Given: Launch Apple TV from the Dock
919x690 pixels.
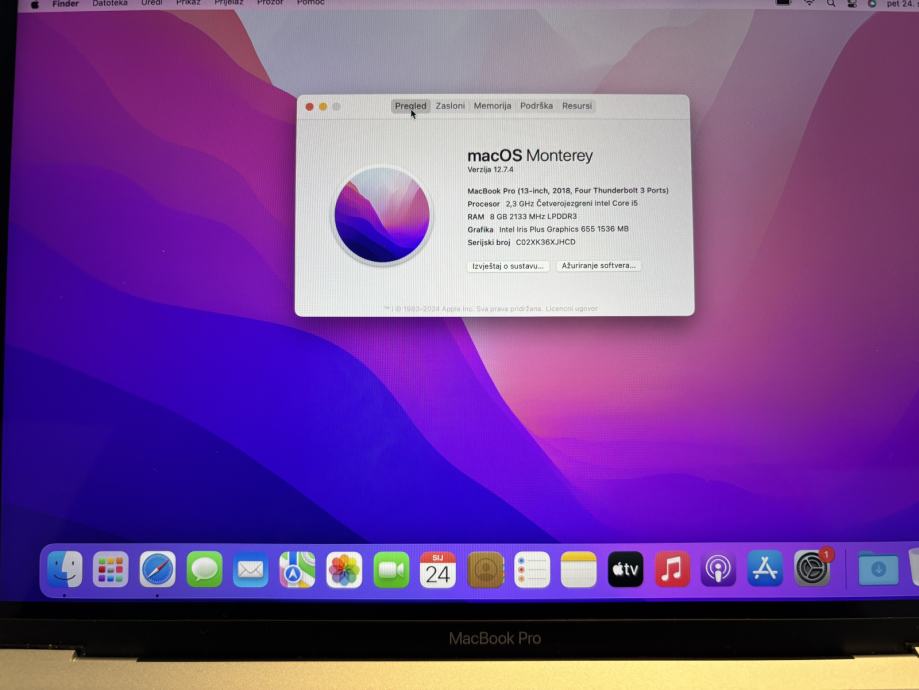Looking at the screenshot, I should point(625,569).
